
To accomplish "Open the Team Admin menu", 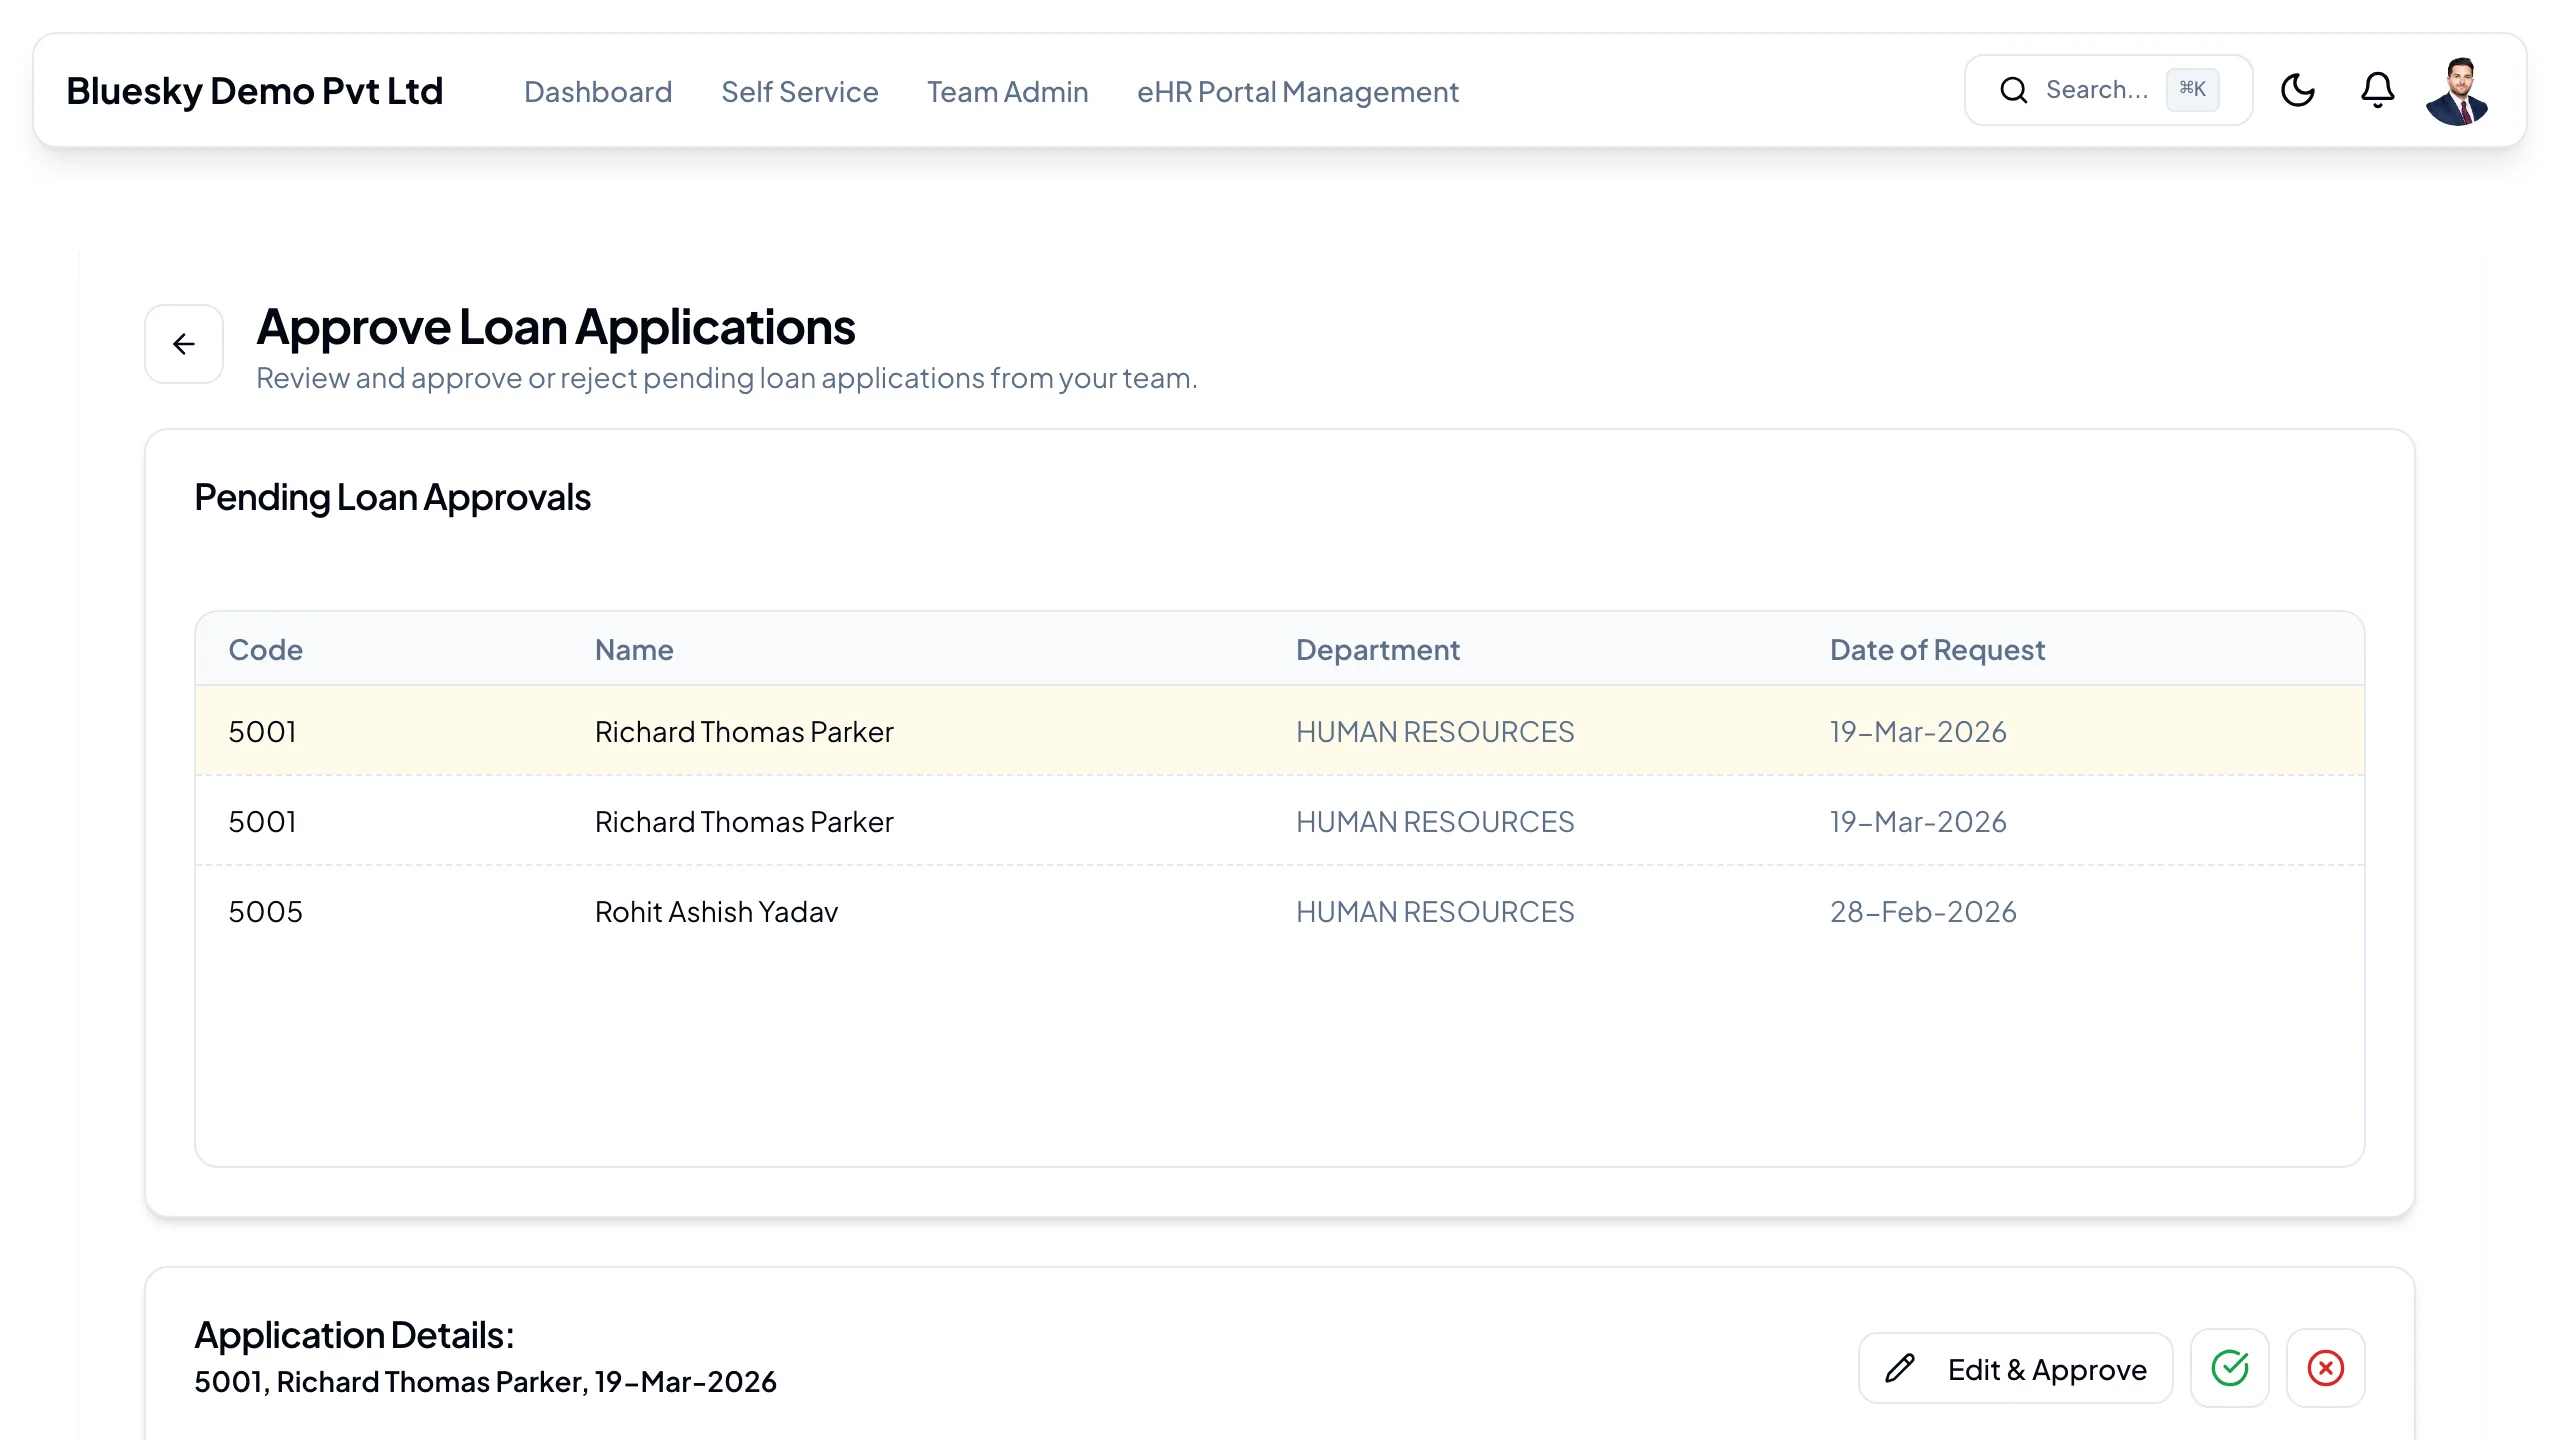I will click(1008, 92).
